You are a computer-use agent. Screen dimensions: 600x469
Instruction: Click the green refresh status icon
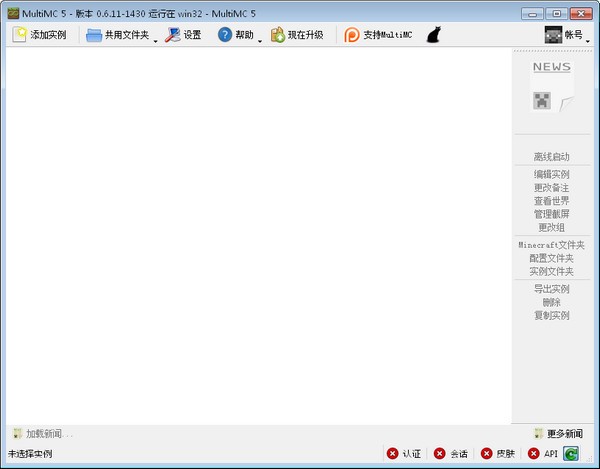pyautogui.click(x=571, y=453)
